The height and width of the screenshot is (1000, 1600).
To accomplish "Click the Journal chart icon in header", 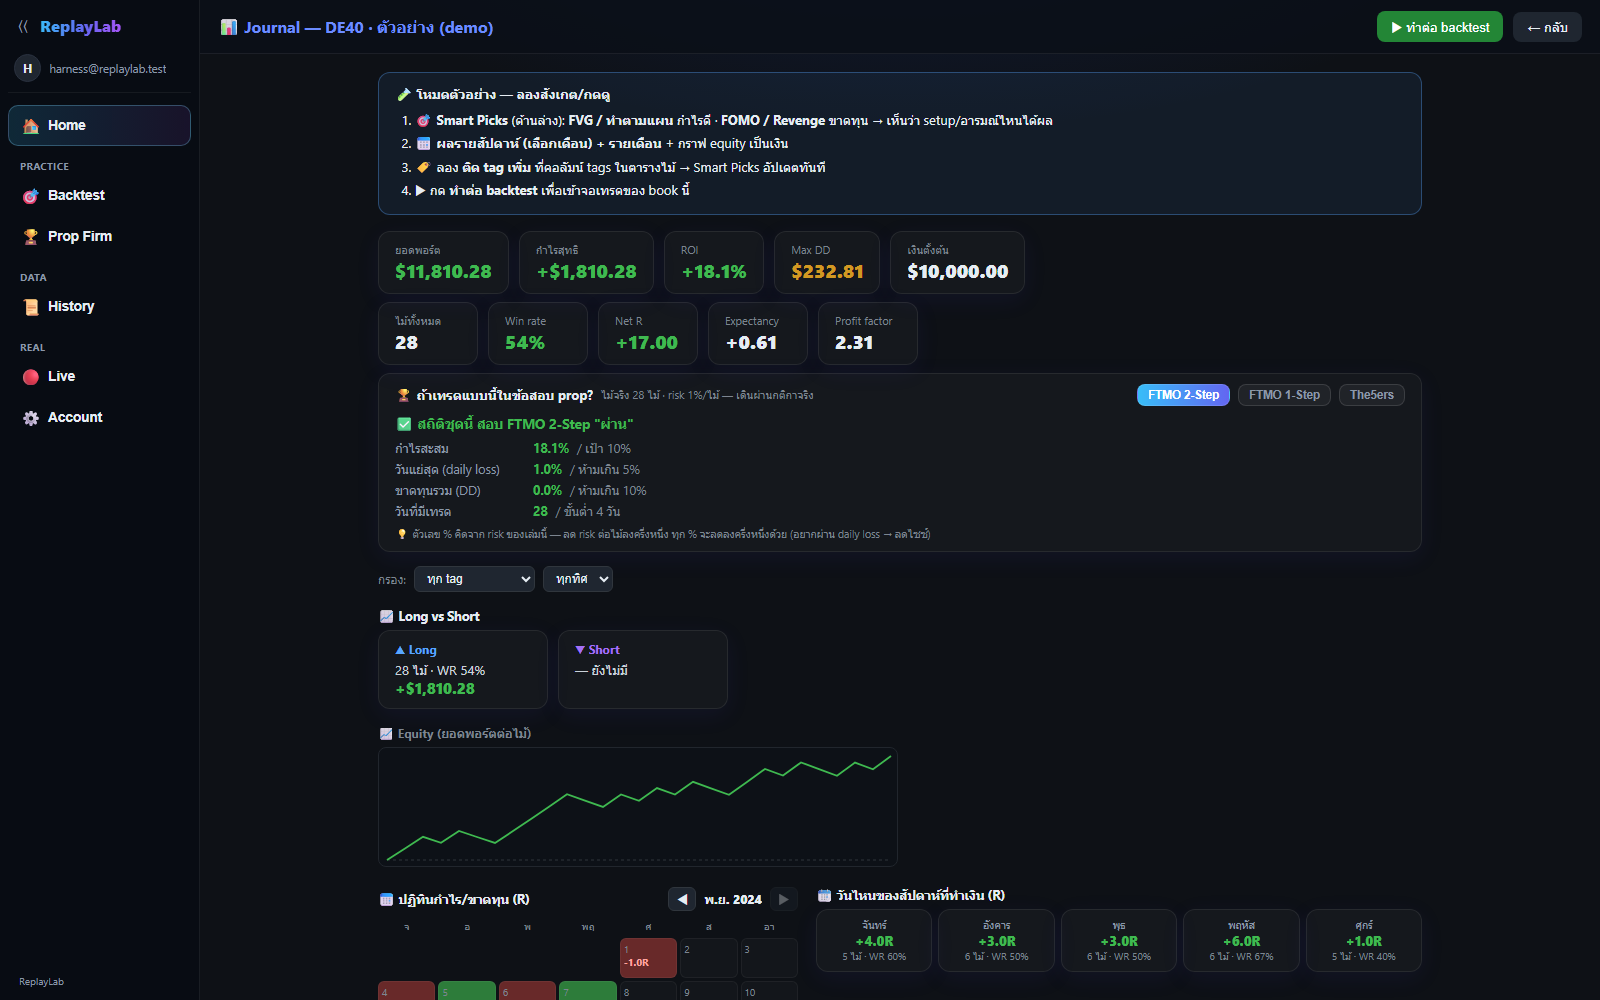I will [229, 27].
